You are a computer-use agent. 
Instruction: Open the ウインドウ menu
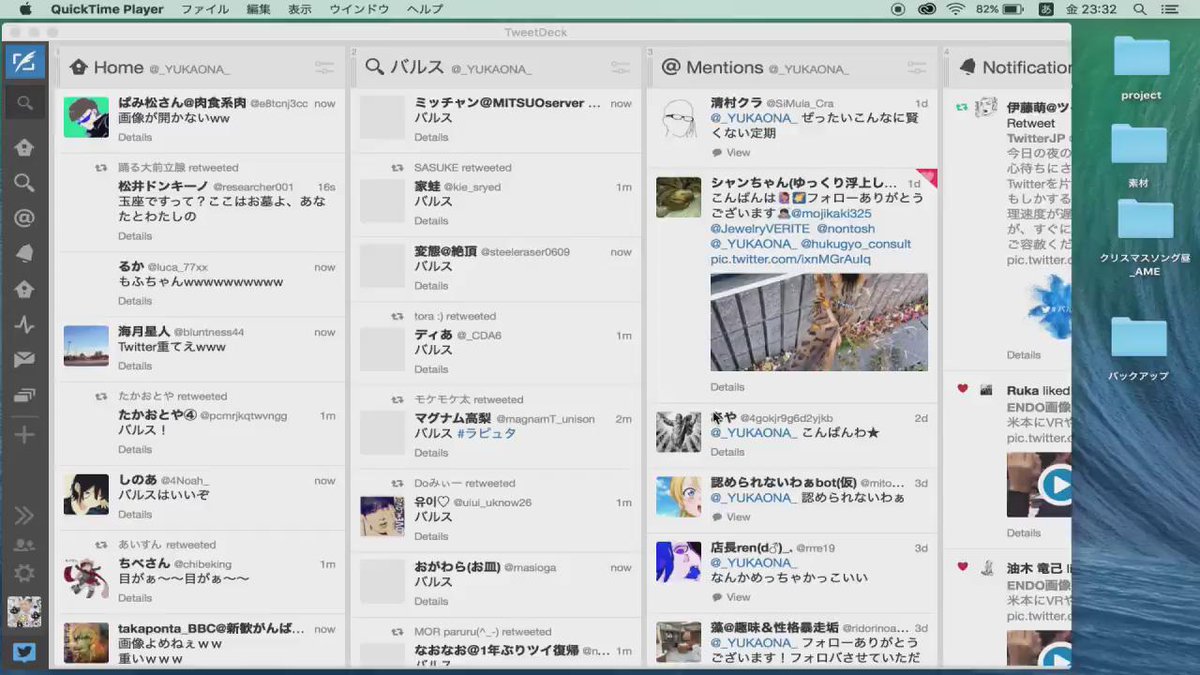[359, 9]
